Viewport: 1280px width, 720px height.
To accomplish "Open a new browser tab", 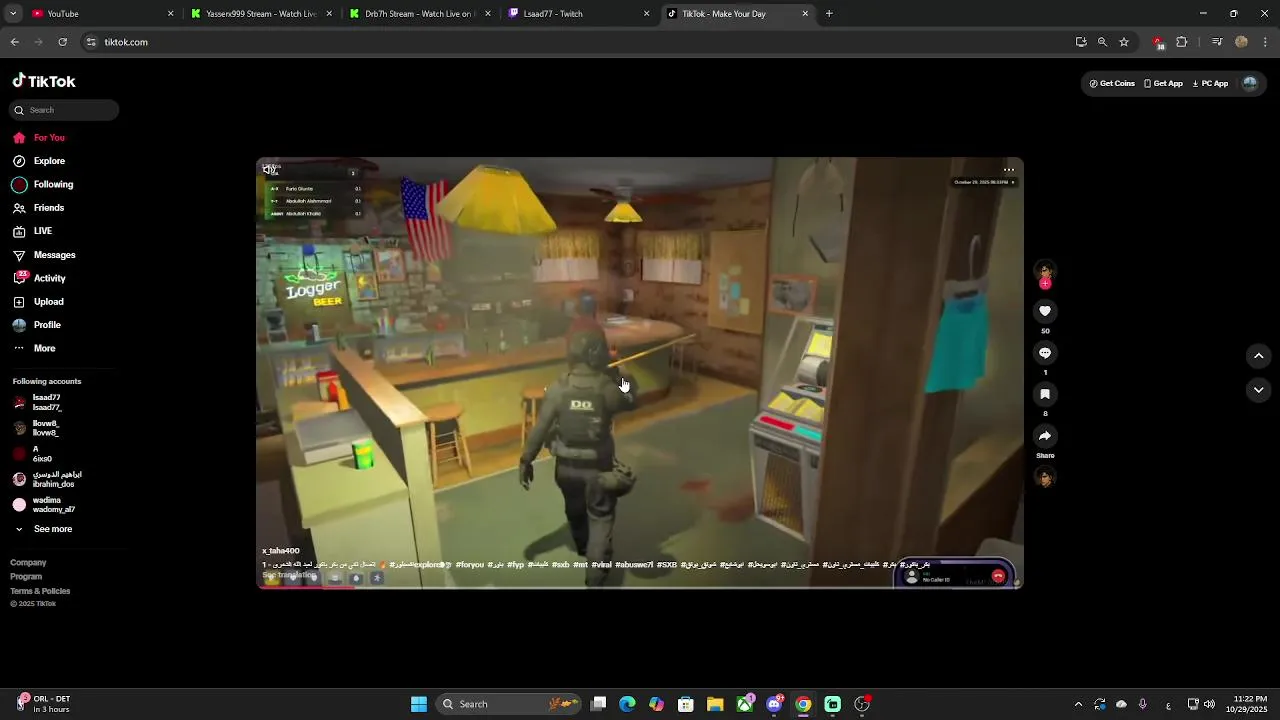I will (829, 14).
